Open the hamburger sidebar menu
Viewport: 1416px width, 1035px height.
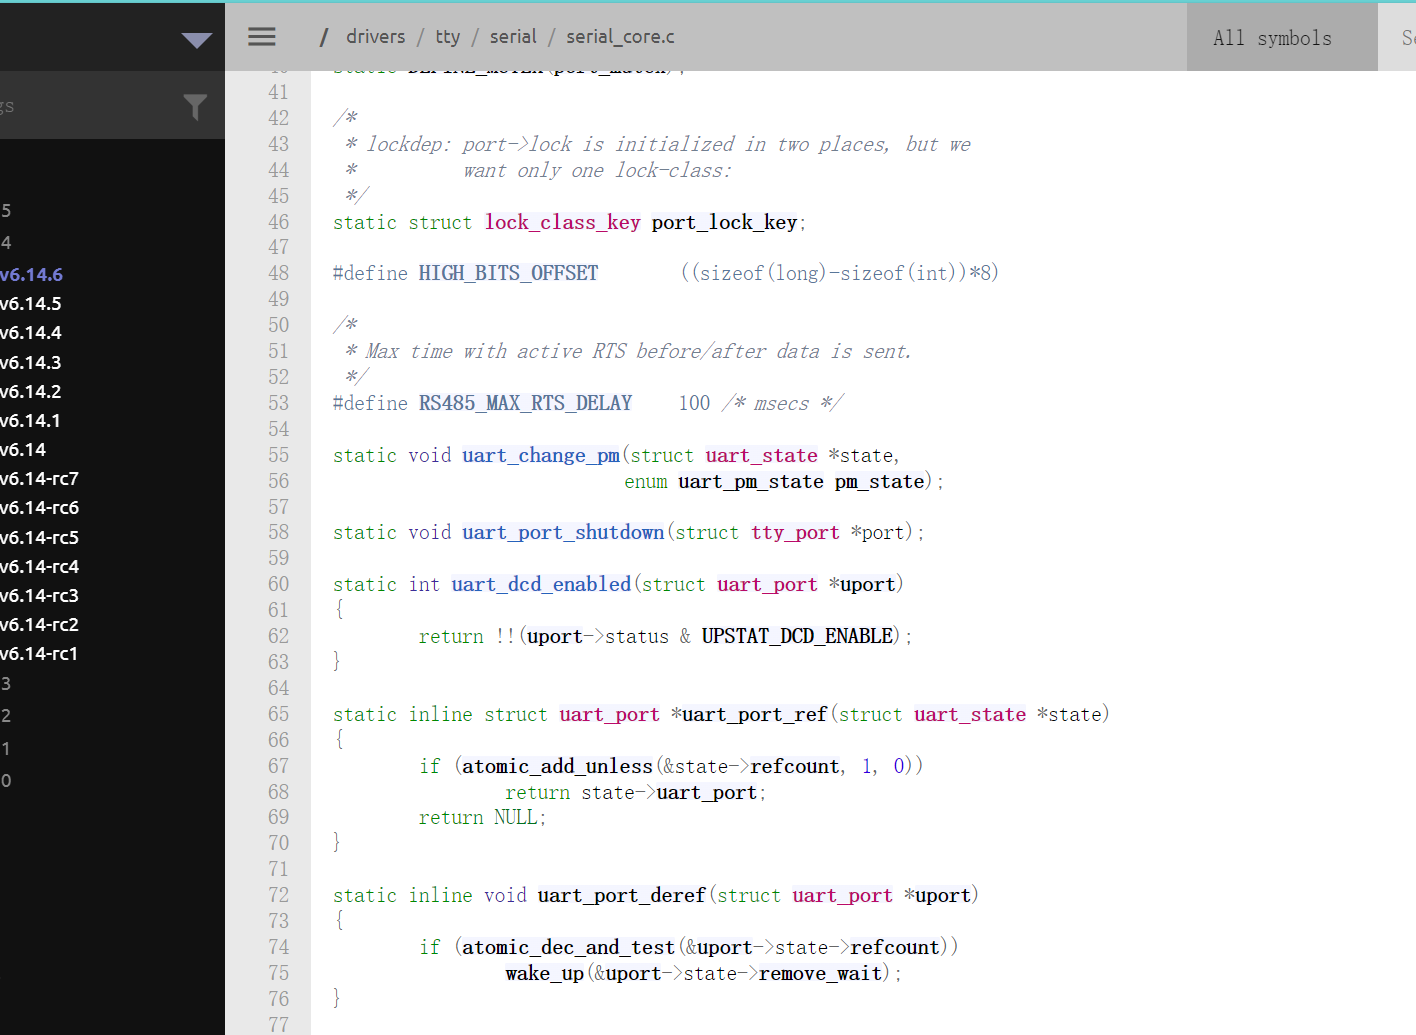click(x=262, y=37)
